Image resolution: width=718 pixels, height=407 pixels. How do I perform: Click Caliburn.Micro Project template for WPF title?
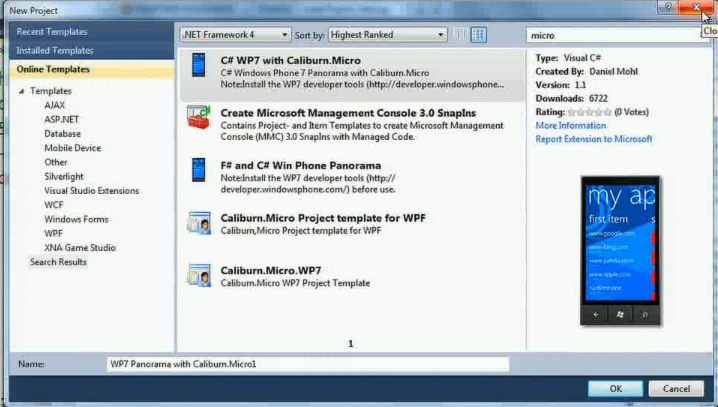[323, 218]
